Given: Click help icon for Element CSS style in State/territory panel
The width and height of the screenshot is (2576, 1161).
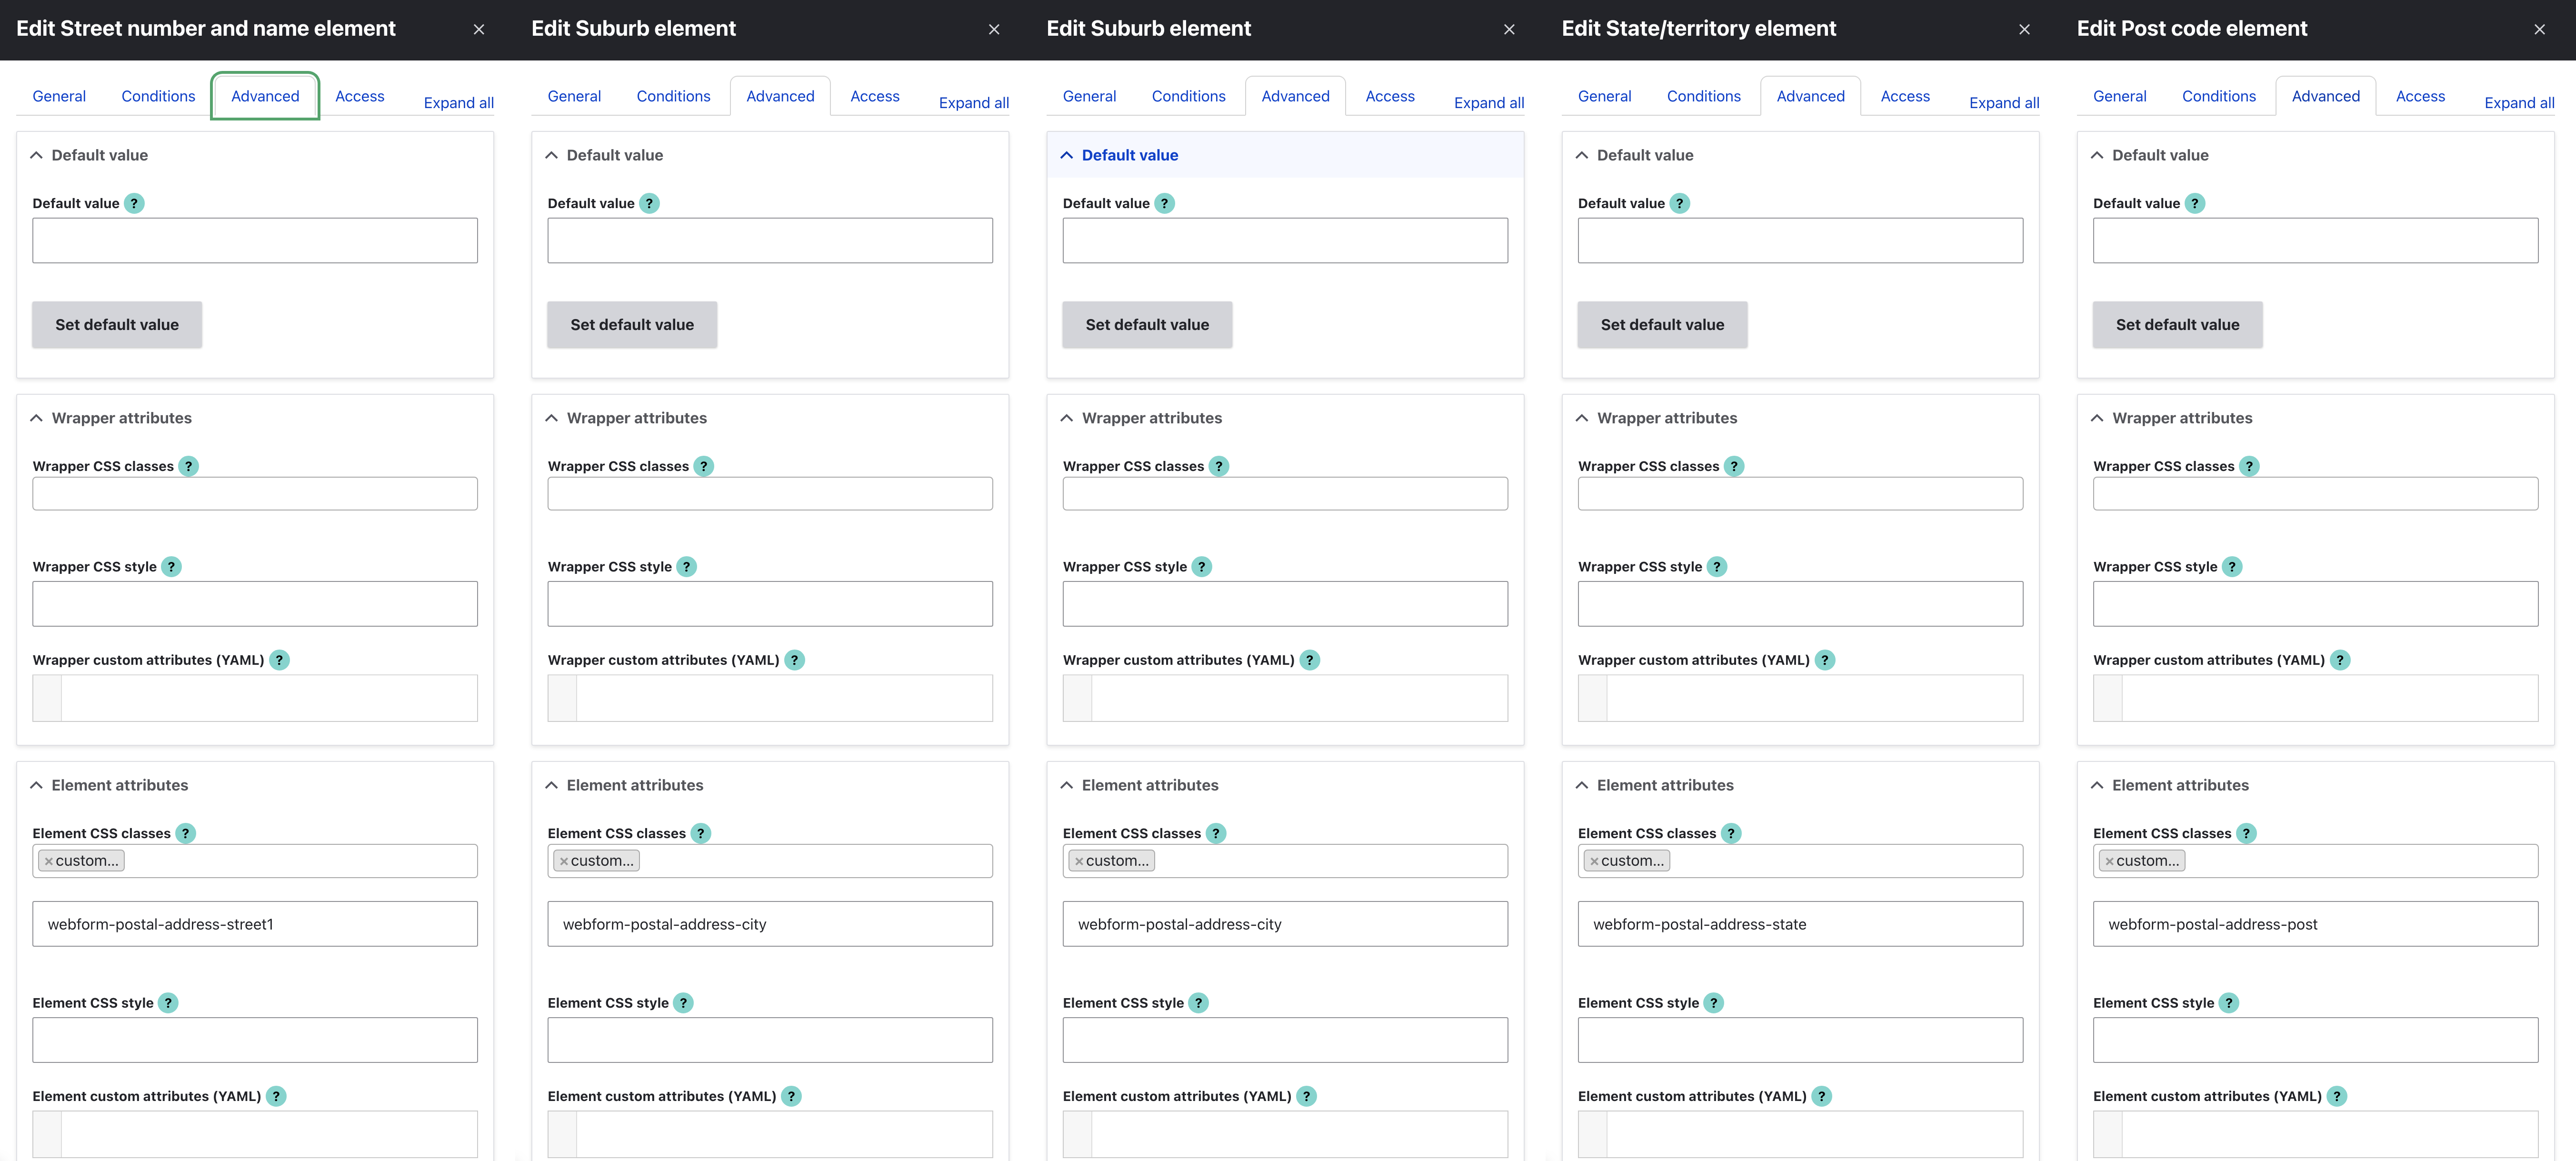Looking at the screenshot, I should pos(1713,1002).
